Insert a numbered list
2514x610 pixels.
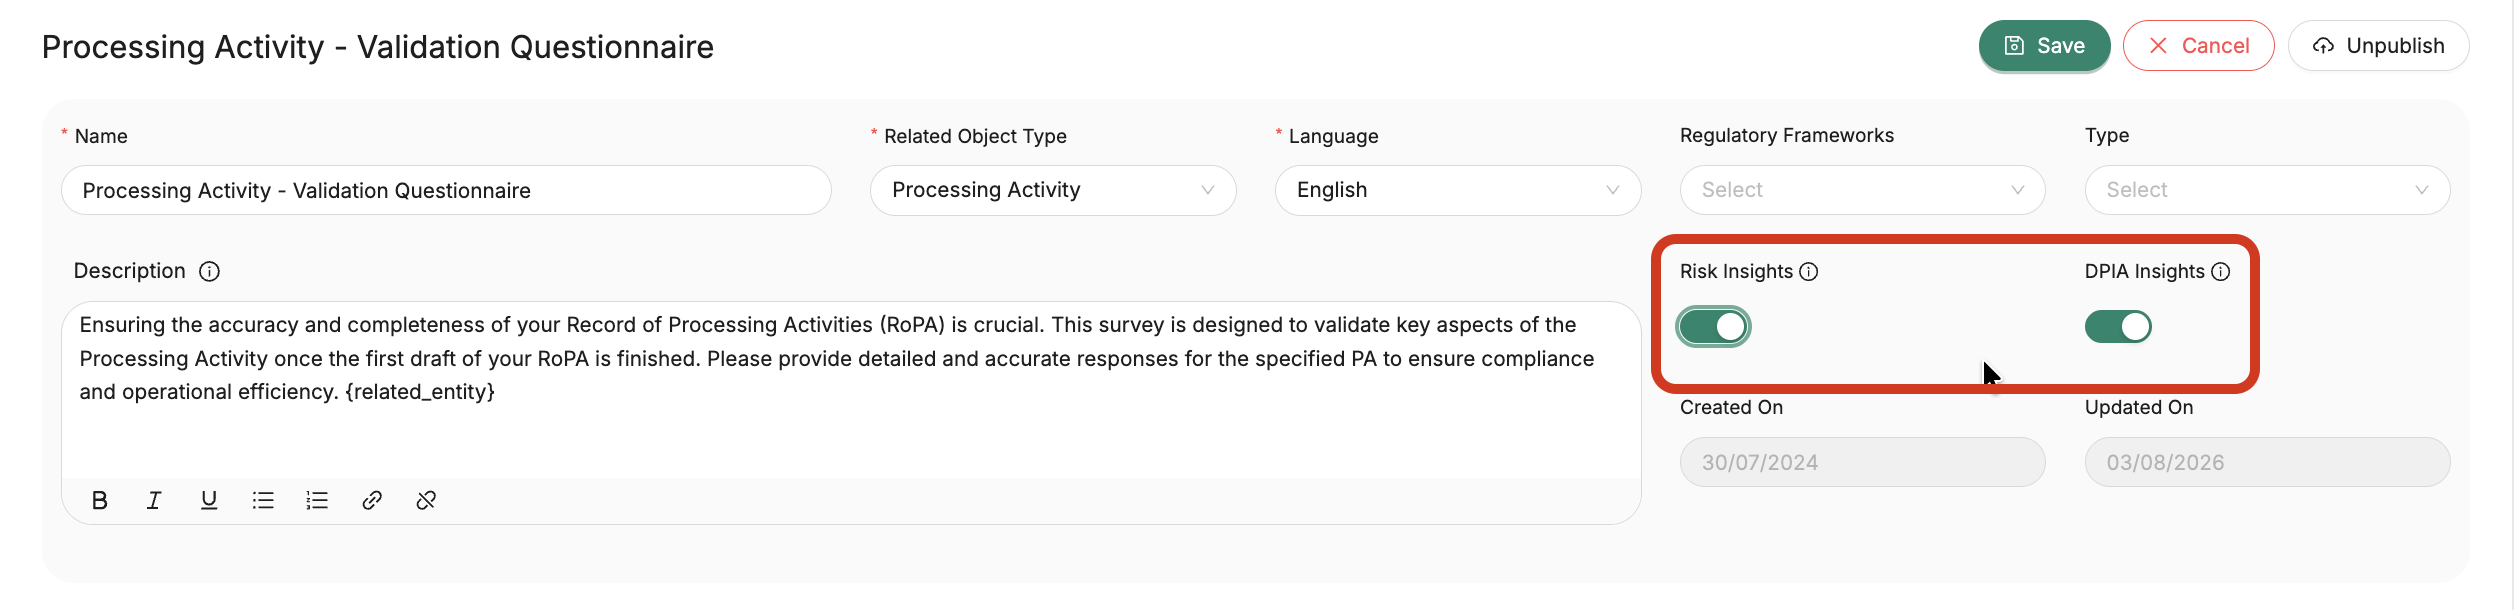tap(317, 500)
